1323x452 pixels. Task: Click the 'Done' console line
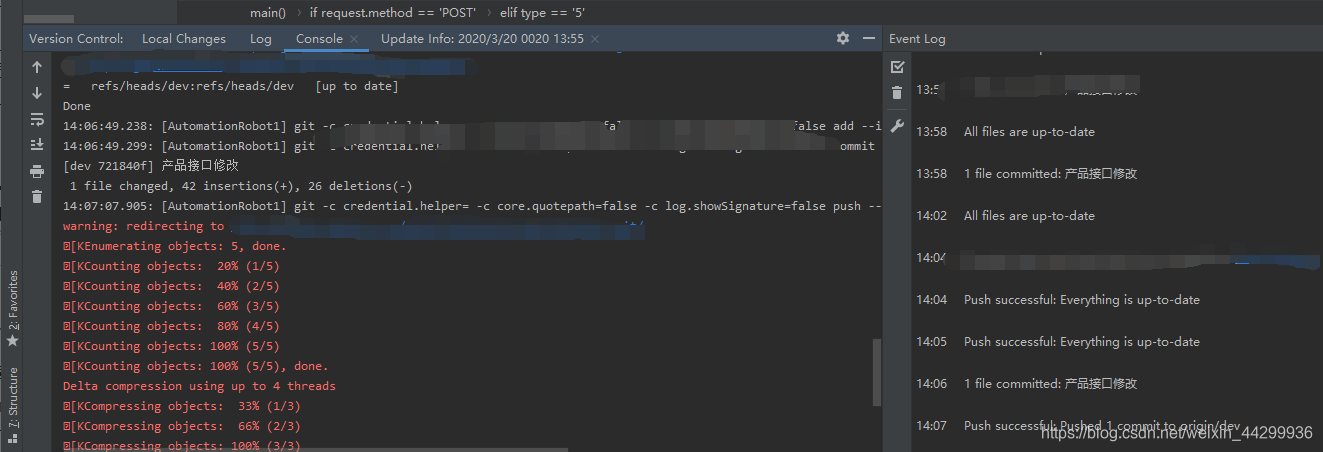tap(77, 106)
